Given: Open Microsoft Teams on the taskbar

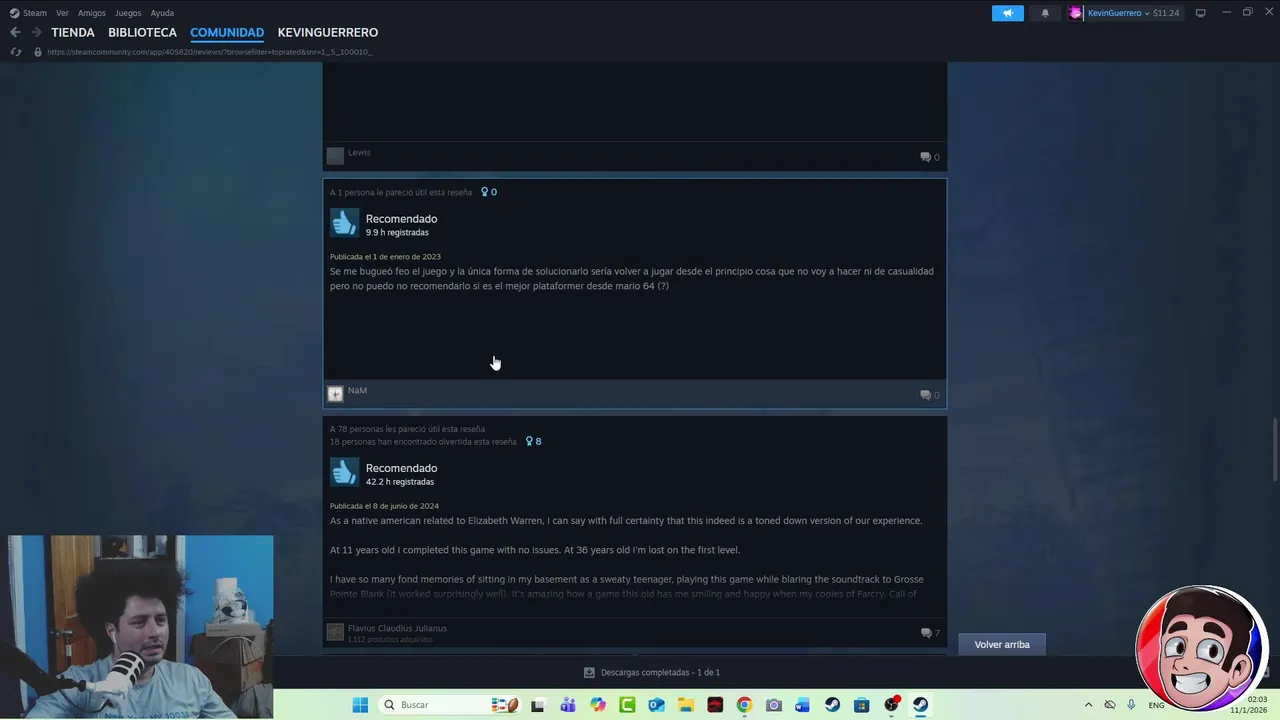Looking at the screenshot, I should [x=568, y=705].
